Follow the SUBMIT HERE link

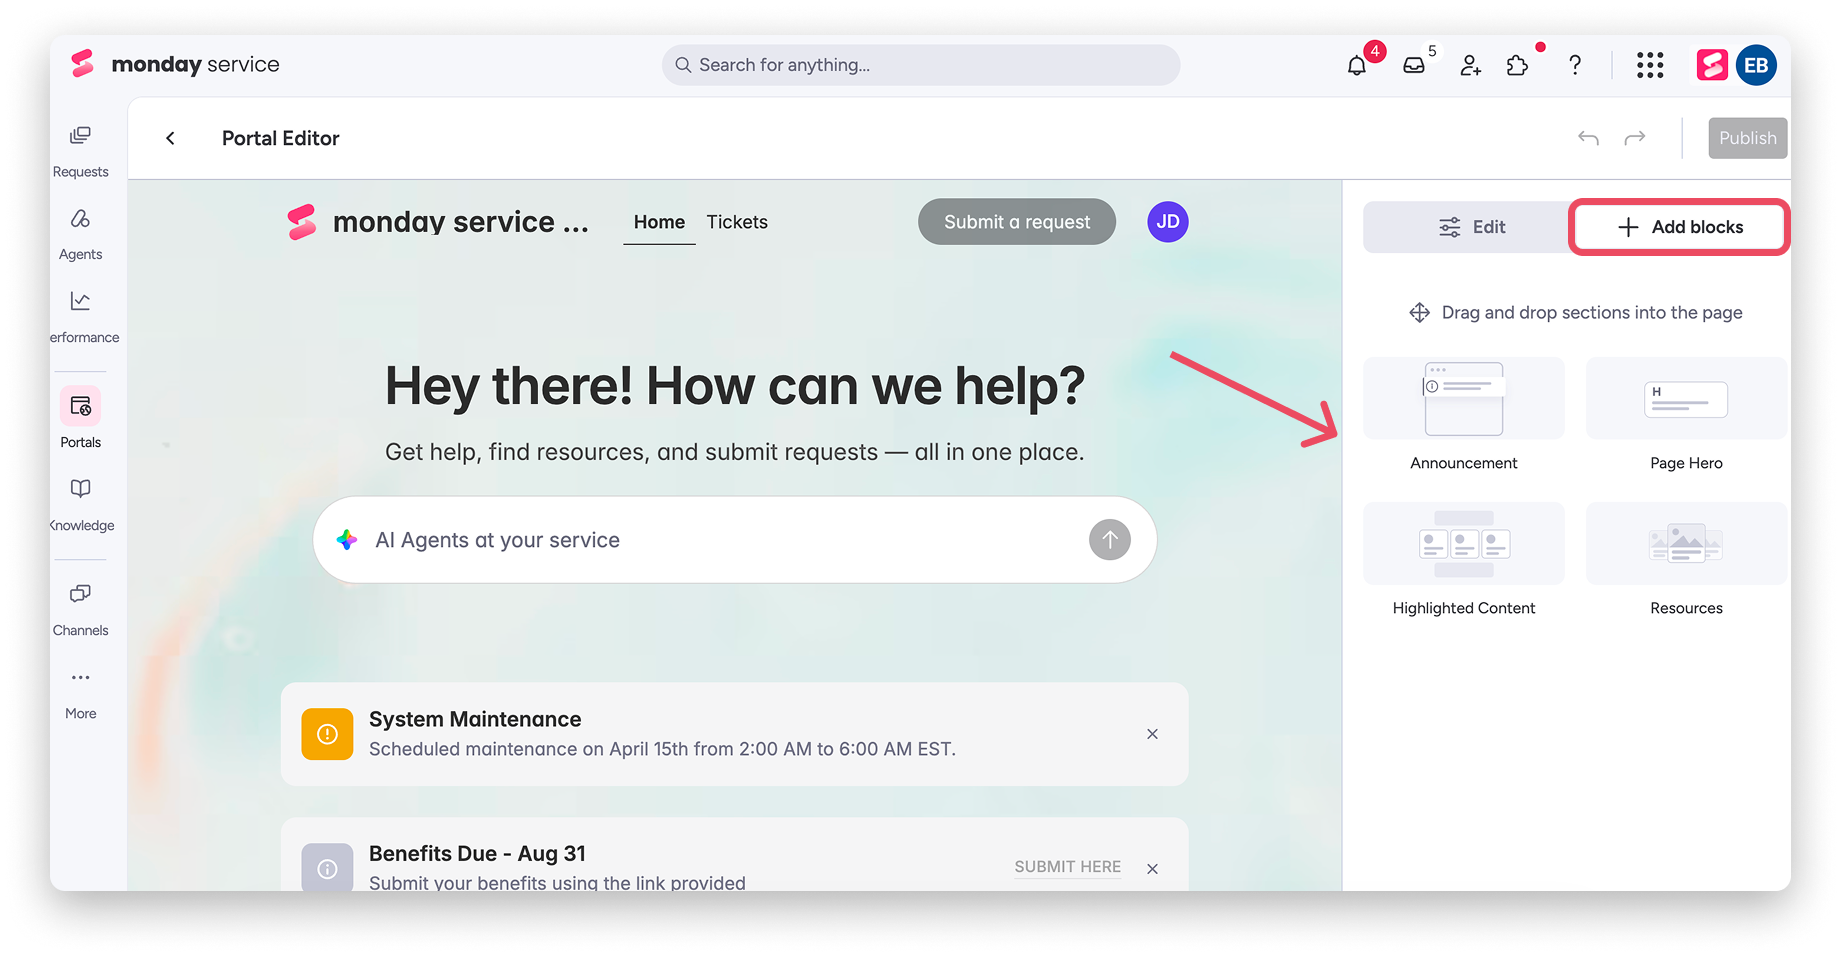[x=1068, y=867]
